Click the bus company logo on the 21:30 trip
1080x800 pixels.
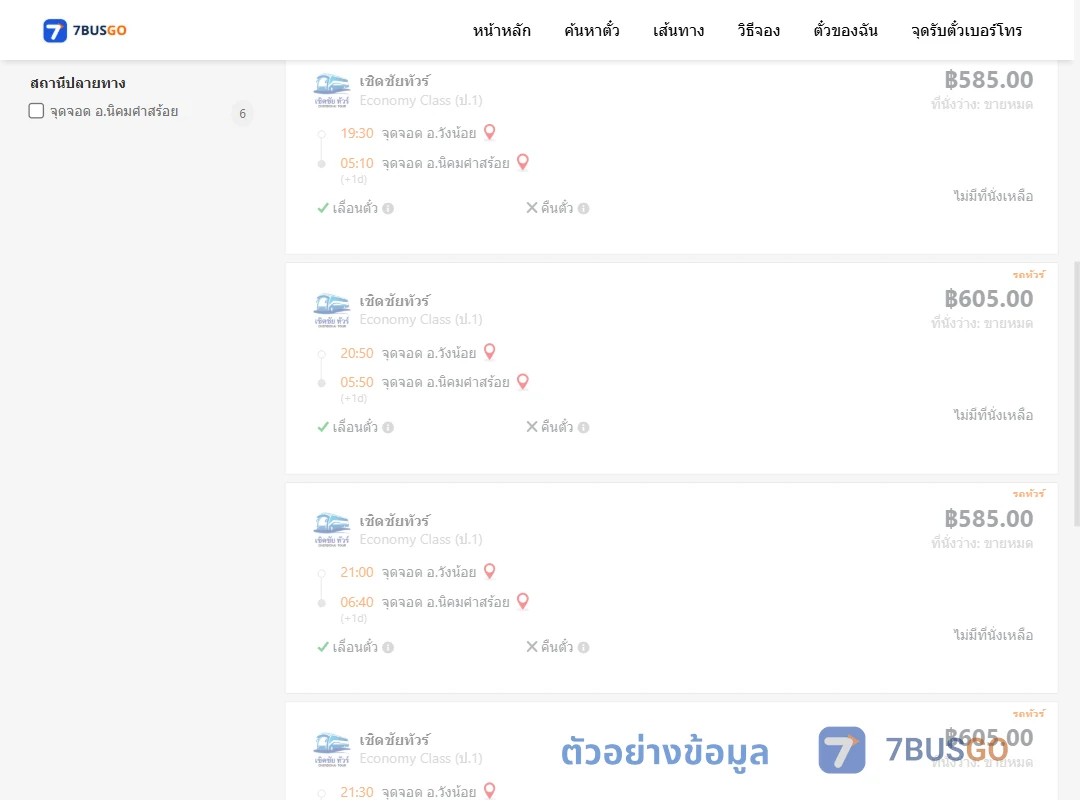[331, 749]
